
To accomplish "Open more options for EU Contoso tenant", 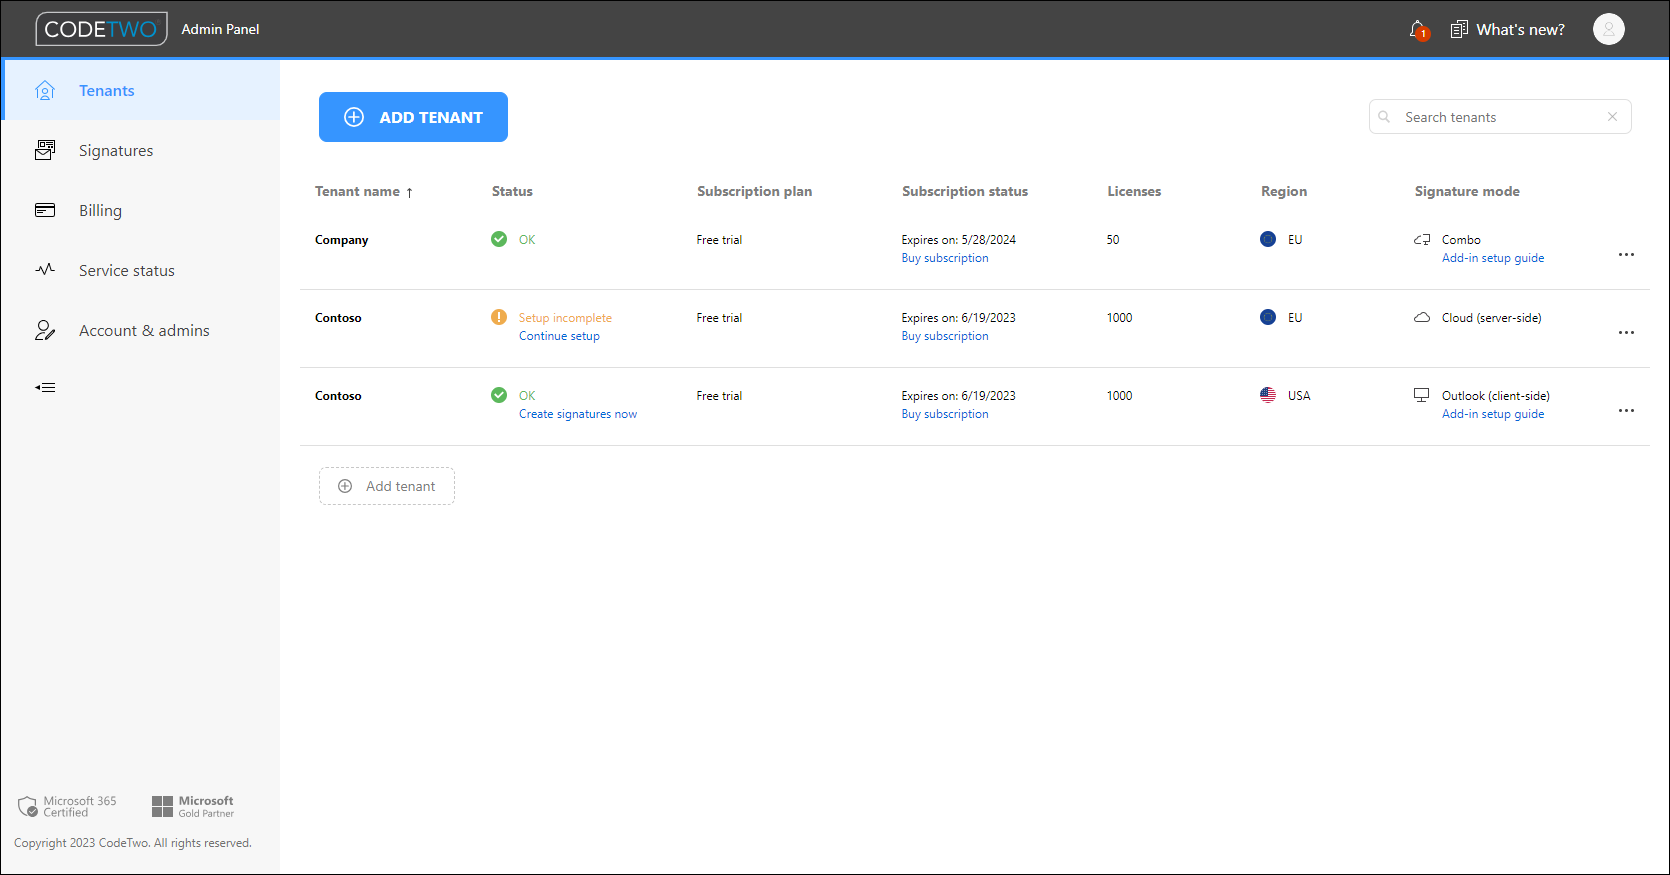I will (1627, 333).
